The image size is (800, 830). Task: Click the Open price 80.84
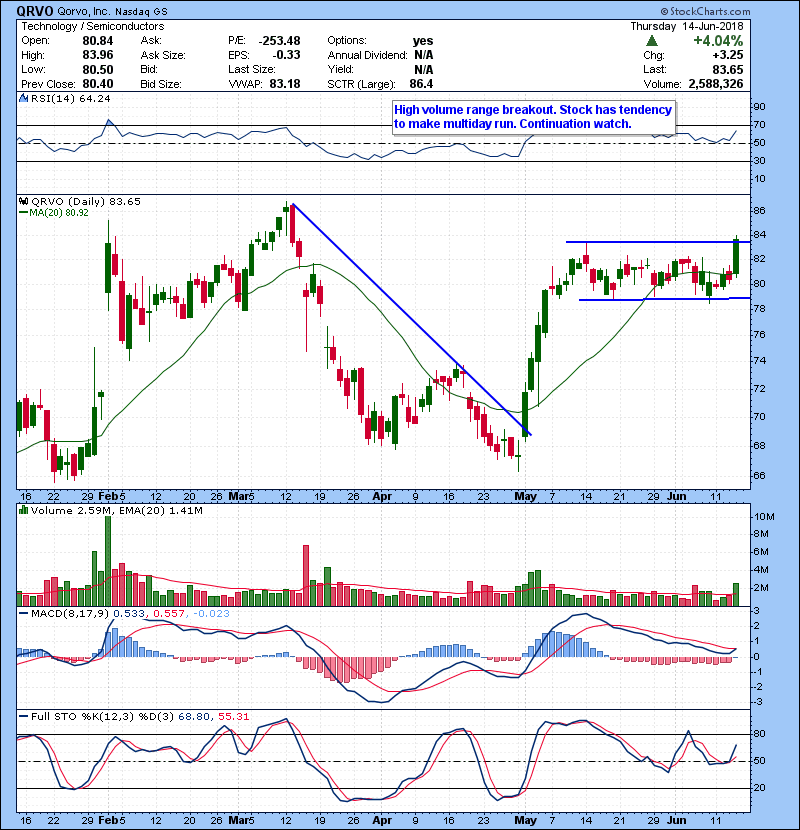pyautogui.click(x=97, y=41)
